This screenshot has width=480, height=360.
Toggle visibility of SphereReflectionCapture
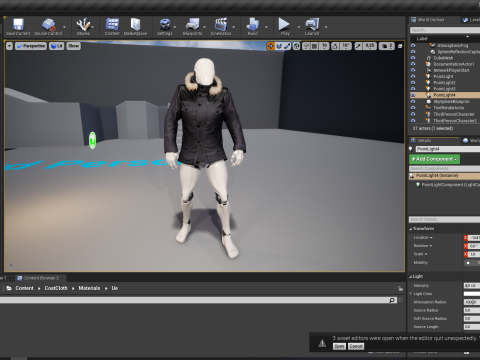pyautogui.click(x=413, y=52)
